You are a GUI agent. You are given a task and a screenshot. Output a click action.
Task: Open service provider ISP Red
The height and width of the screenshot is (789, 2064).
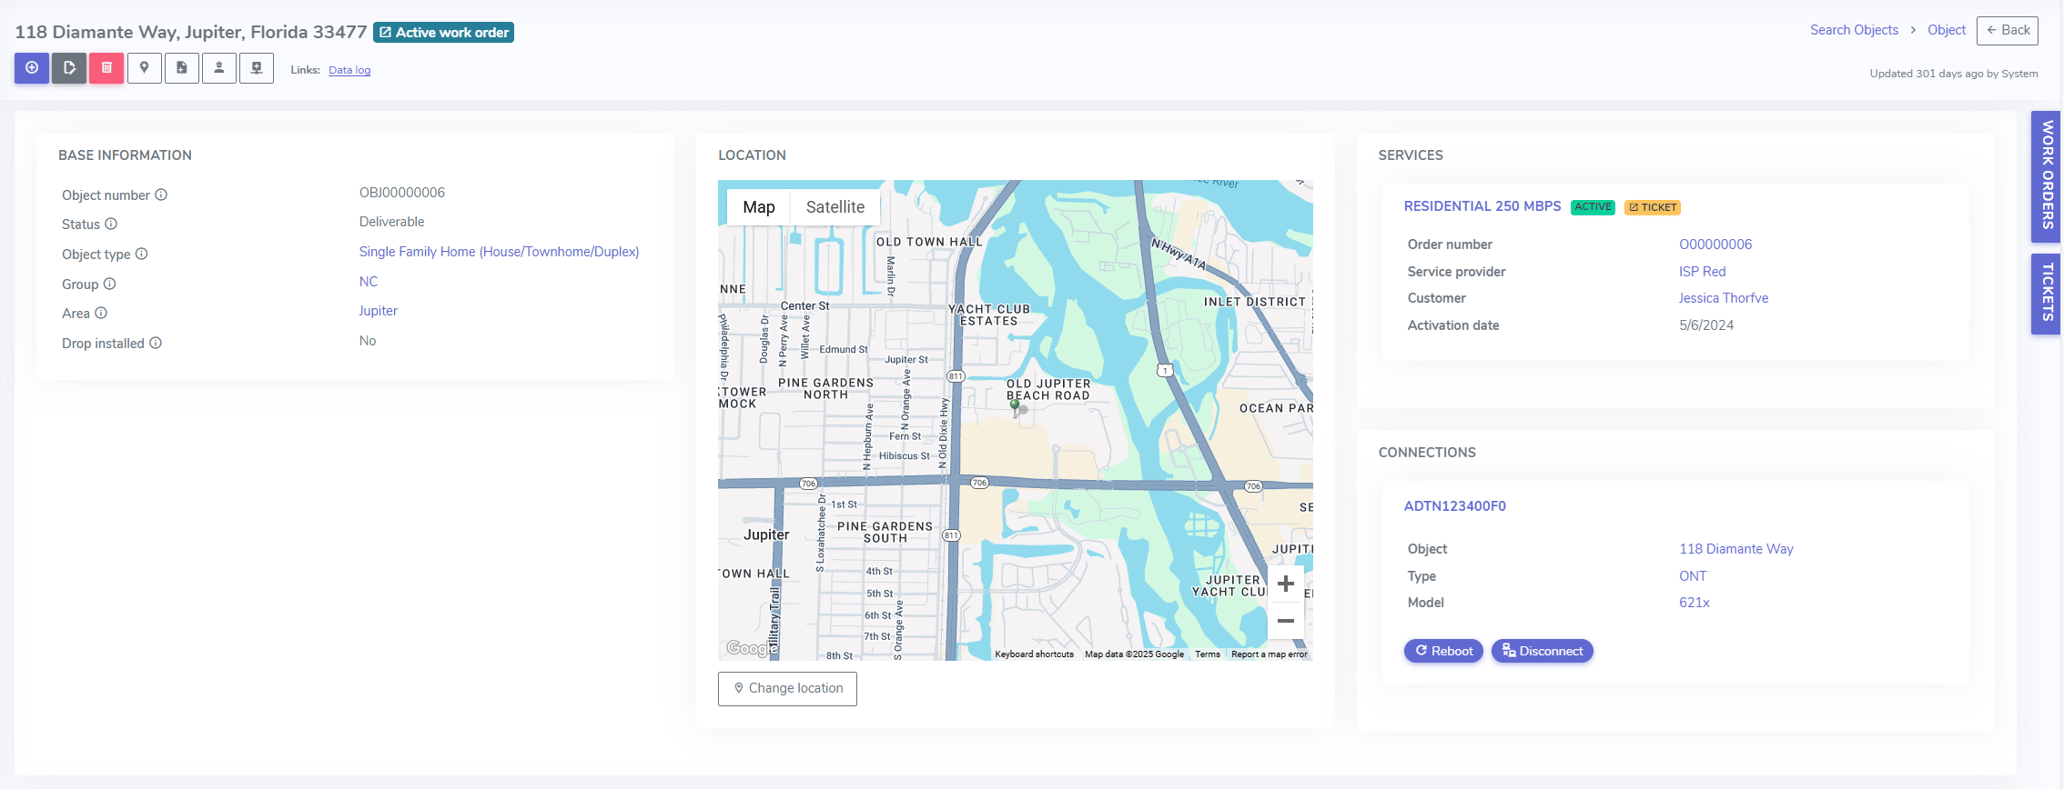pyautogui.click(x=1702, y=272)
